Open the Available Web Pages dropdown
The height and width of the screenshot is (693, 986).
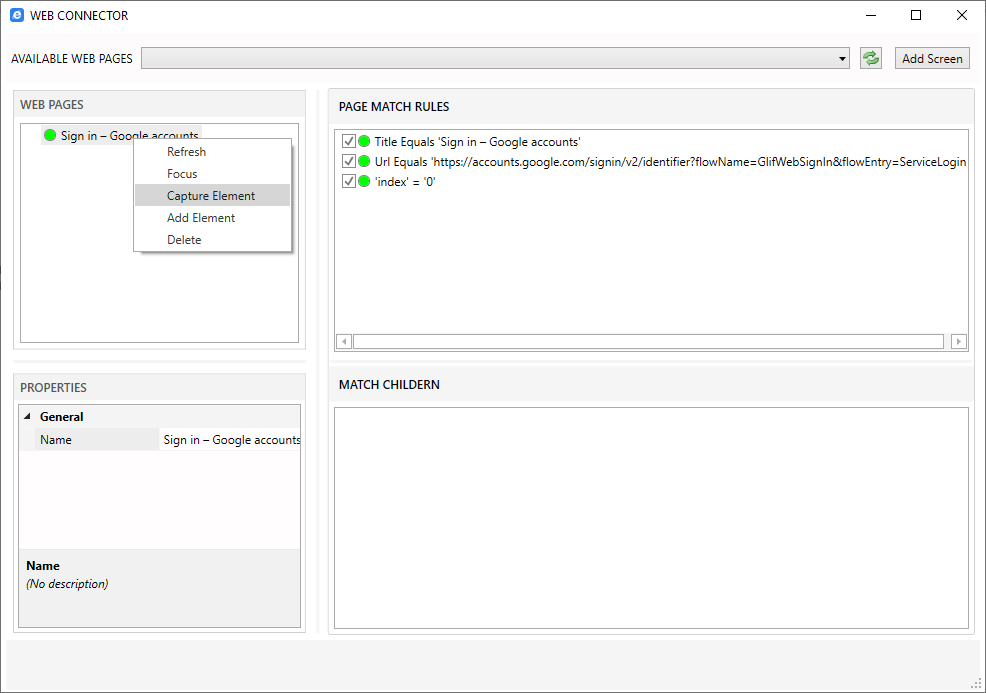(x=840, y=58)
